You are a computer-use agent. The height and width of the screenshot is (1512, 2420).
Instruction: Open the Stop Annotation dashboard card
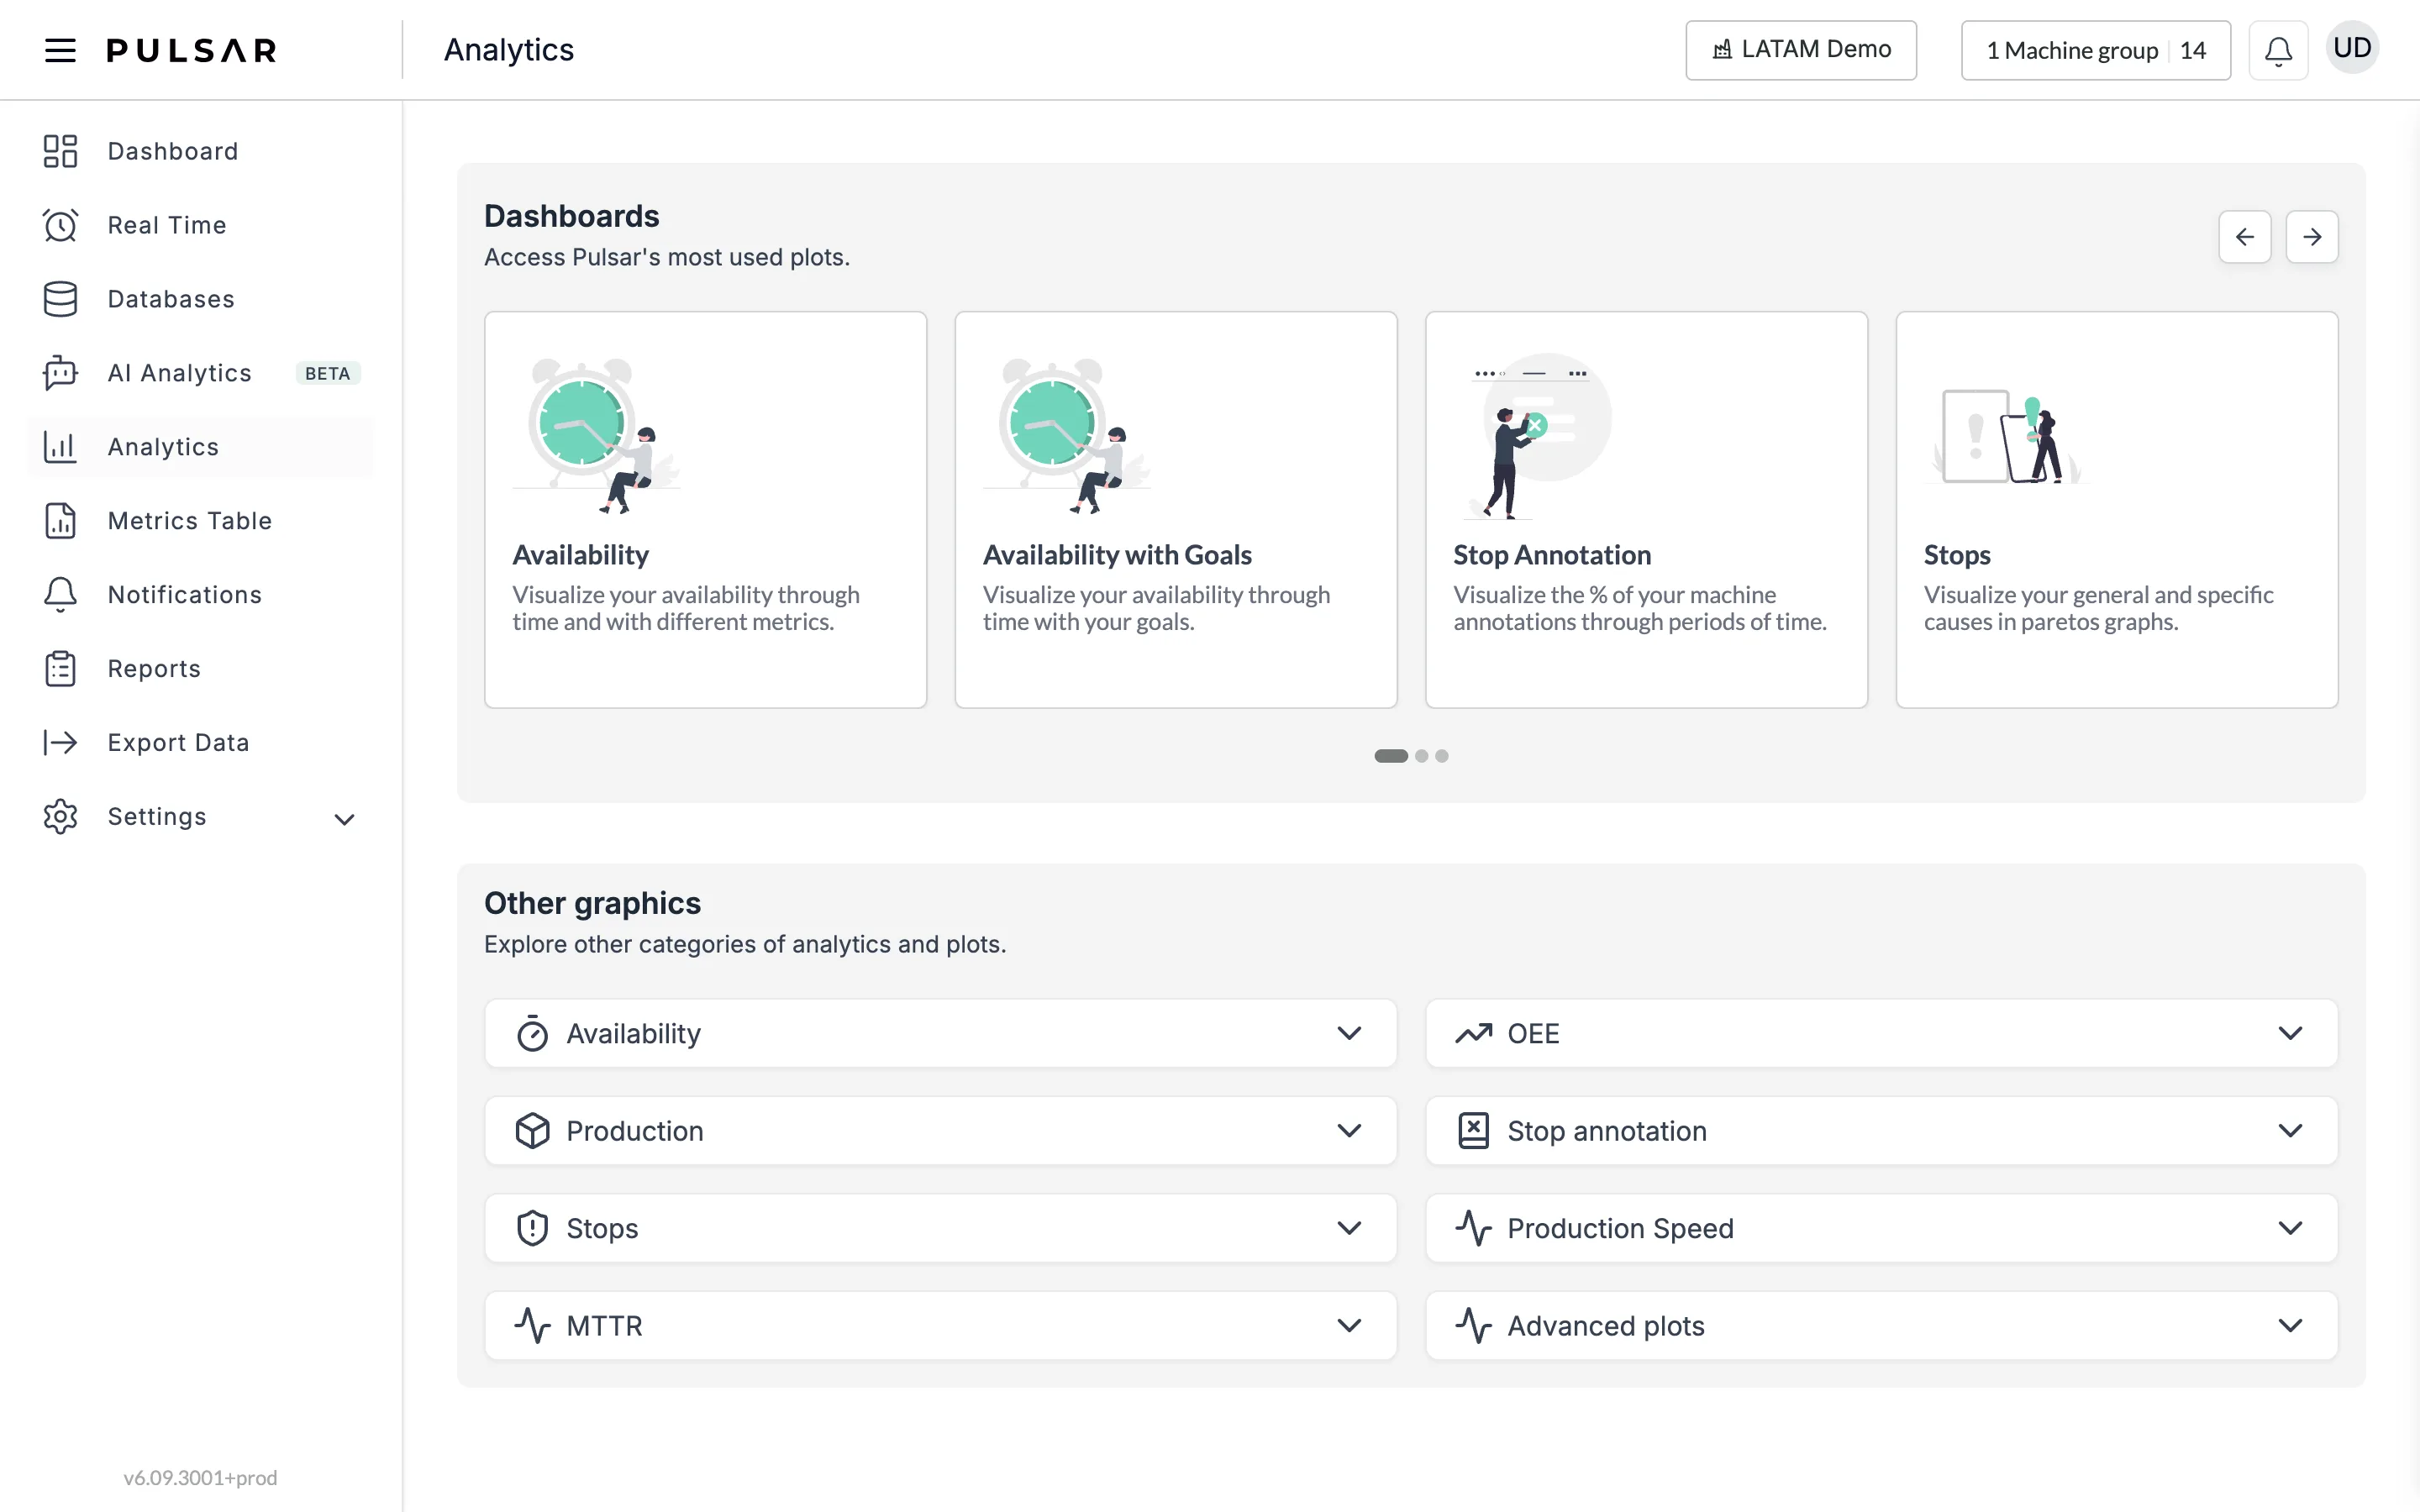point(1646,510)
